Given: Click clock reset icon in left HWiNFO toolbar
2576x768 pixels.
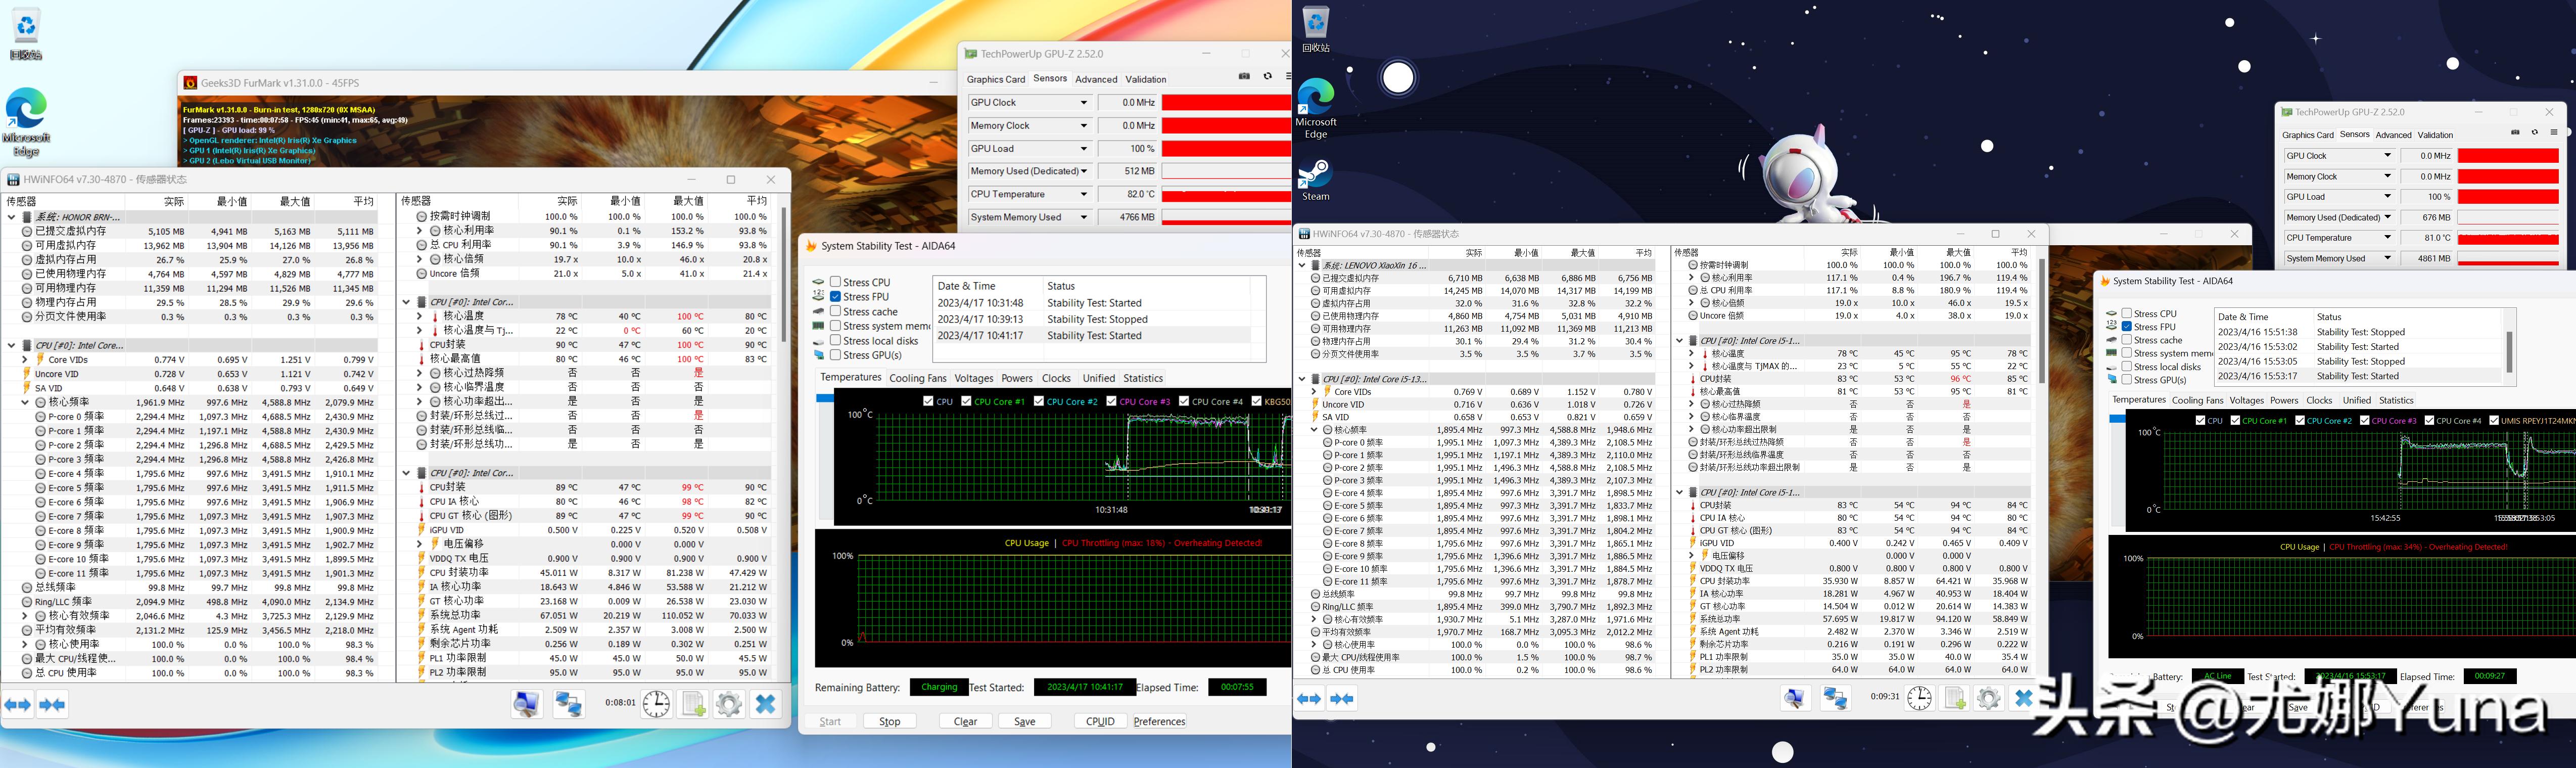Looking at the screenshot, I should pyautogui.click(x=656, y=704).
